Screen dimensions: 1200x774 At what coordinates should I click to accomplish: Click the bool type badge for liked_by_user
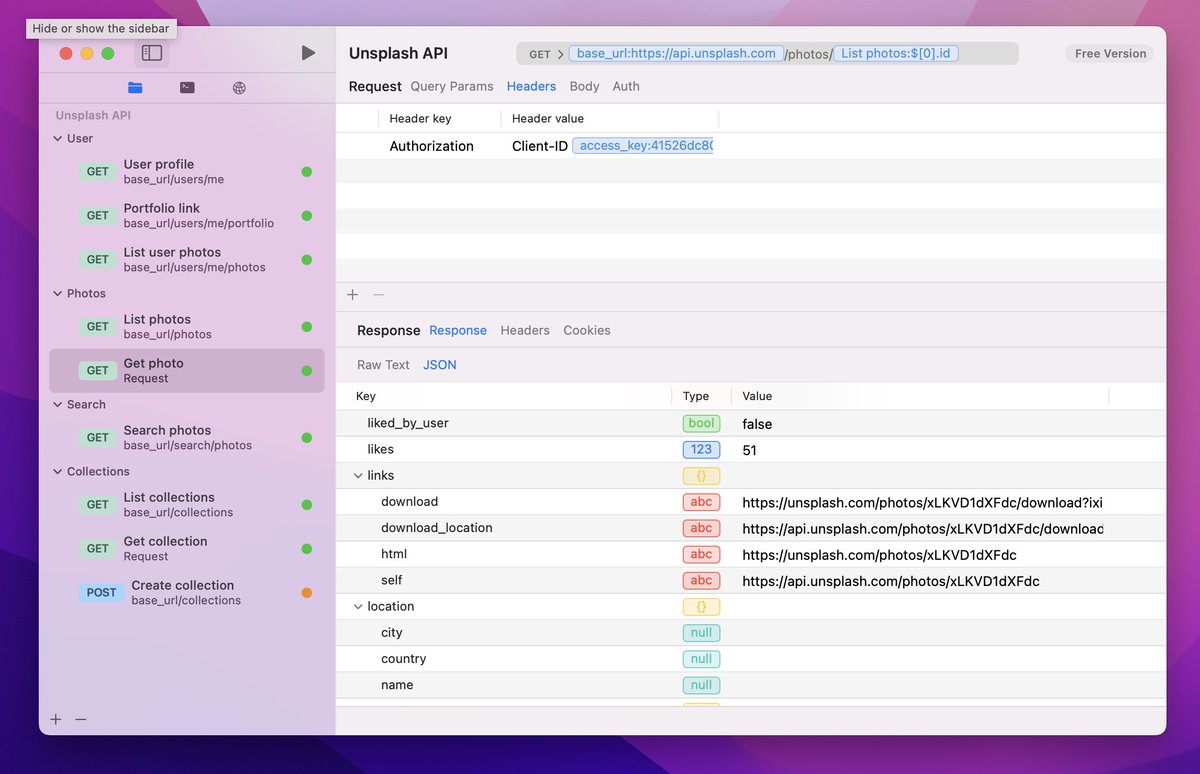701,423
